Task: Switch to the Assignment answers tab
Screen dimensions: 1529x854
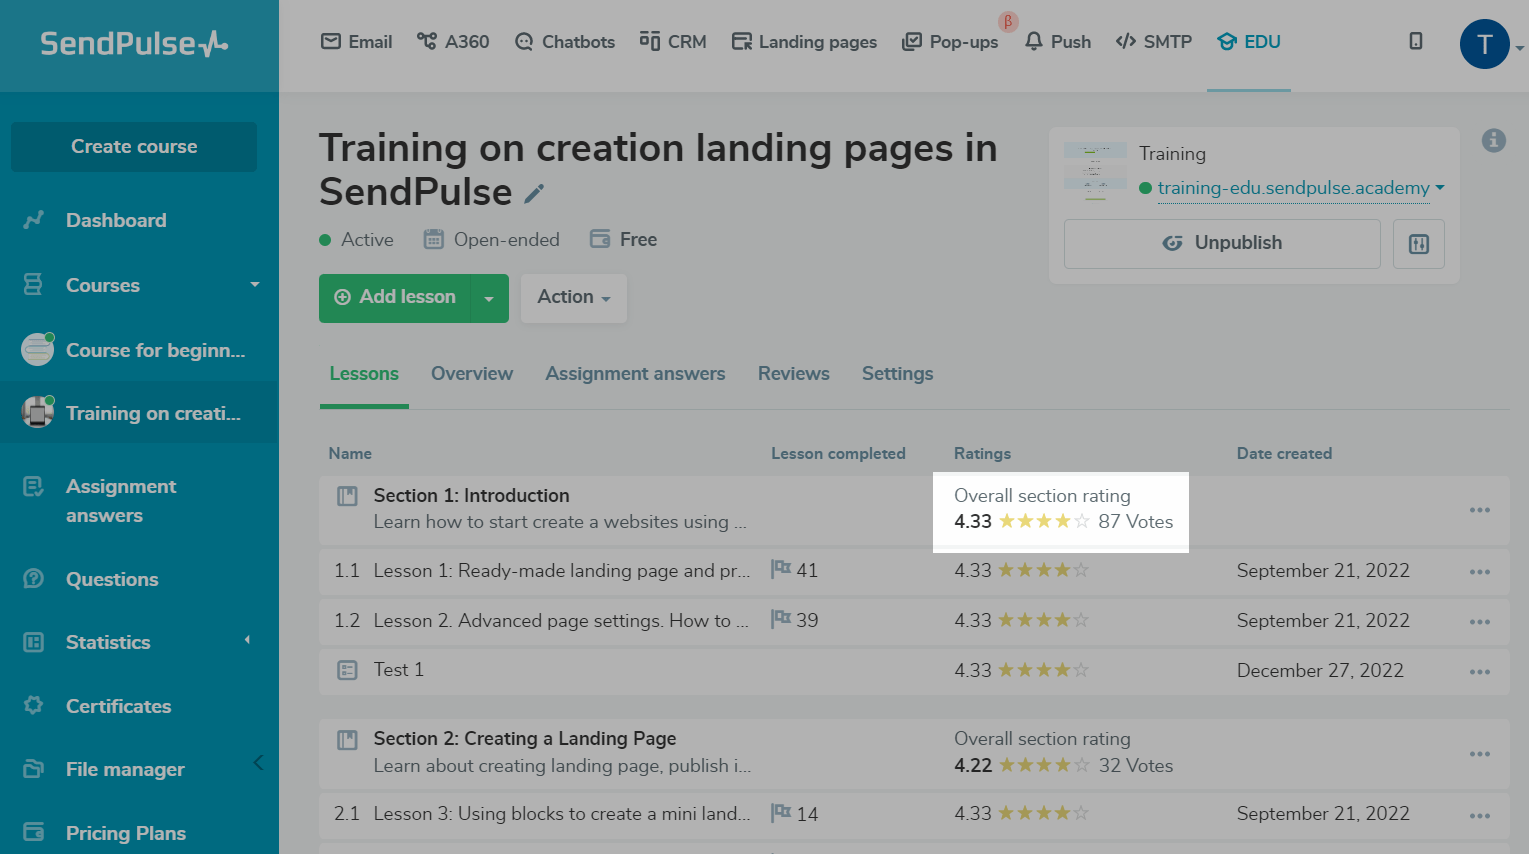Action: 635,374
